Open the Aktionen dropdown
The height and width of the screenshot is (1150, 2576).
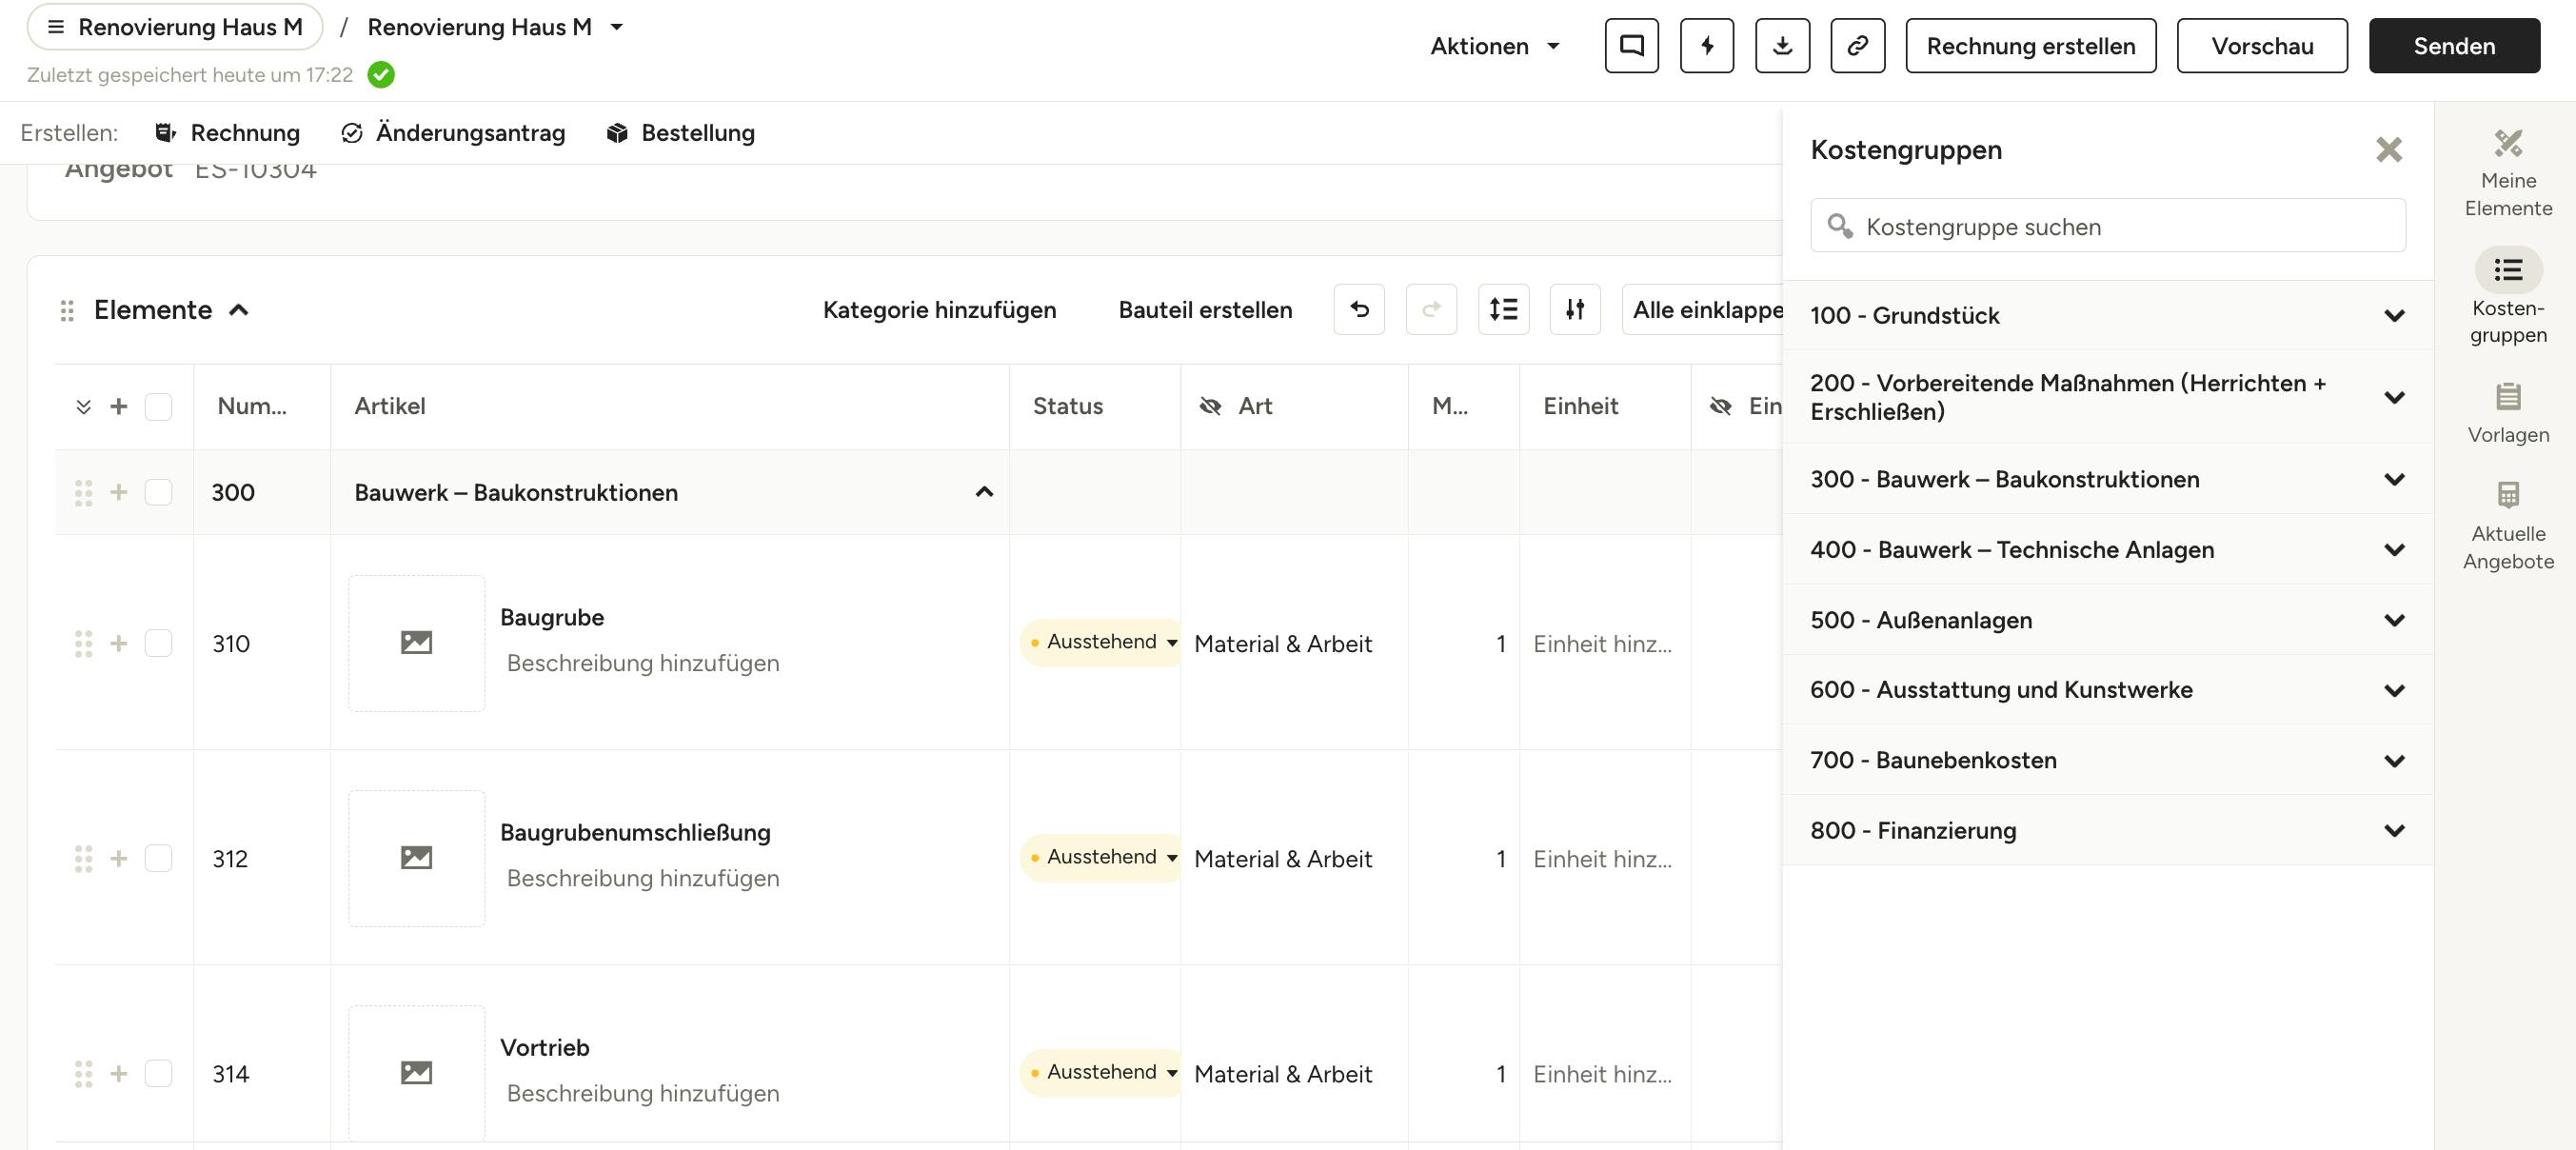tap(1495, 46)
